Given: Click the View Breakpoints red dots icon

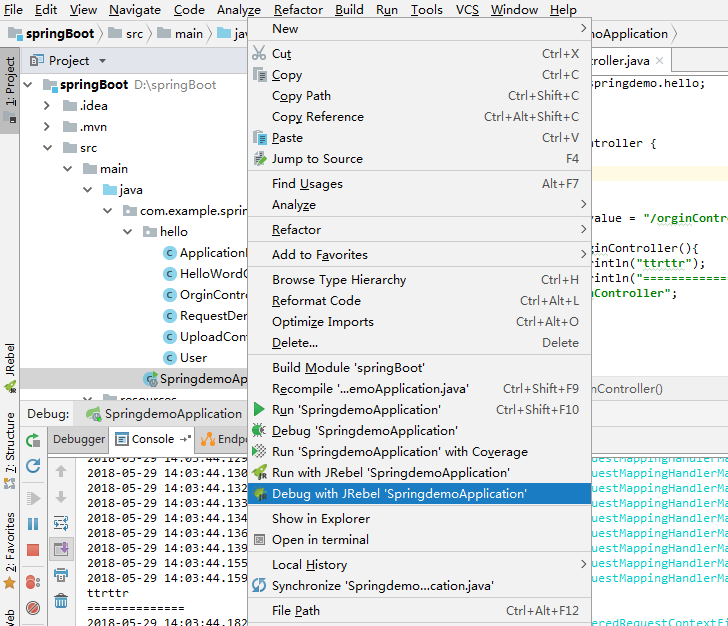Looking at the screenshot, I should coord(33,582).
